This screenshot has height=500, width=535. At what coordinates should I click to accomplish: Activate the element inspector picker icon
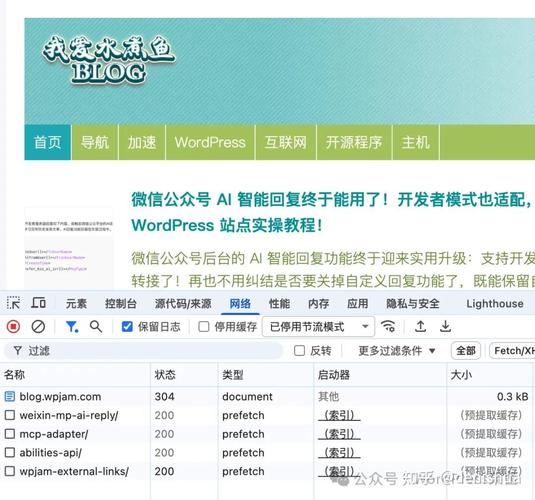click(x=13, y=303)
